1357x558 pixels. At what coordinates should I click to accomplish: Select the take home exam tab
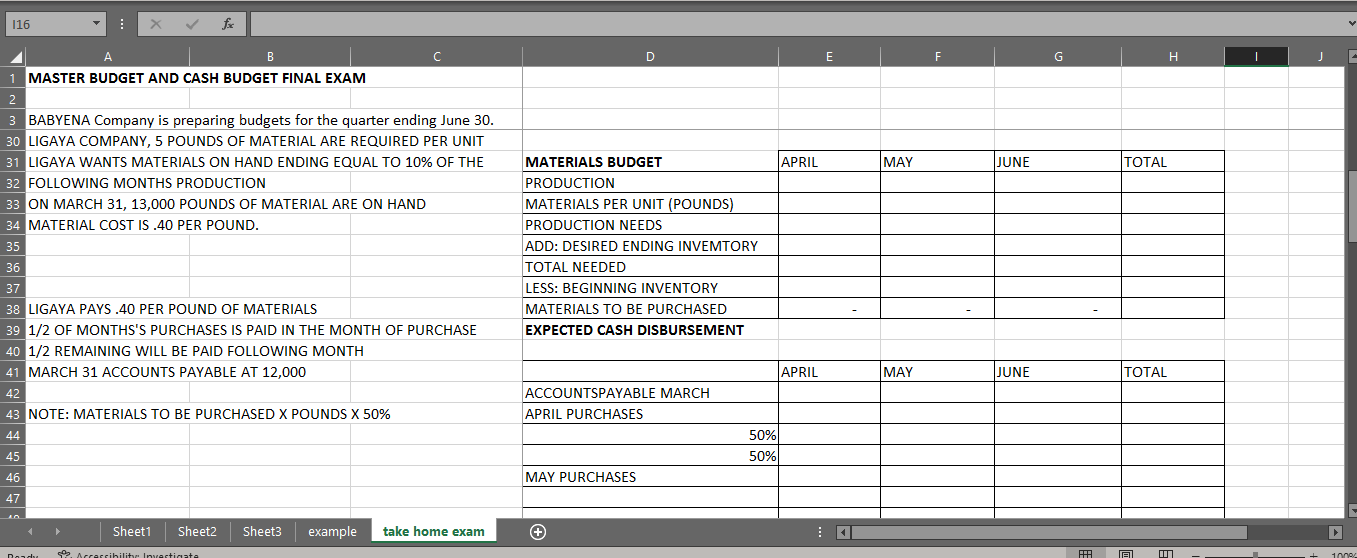pyautogui.click(x=434, y=532)
